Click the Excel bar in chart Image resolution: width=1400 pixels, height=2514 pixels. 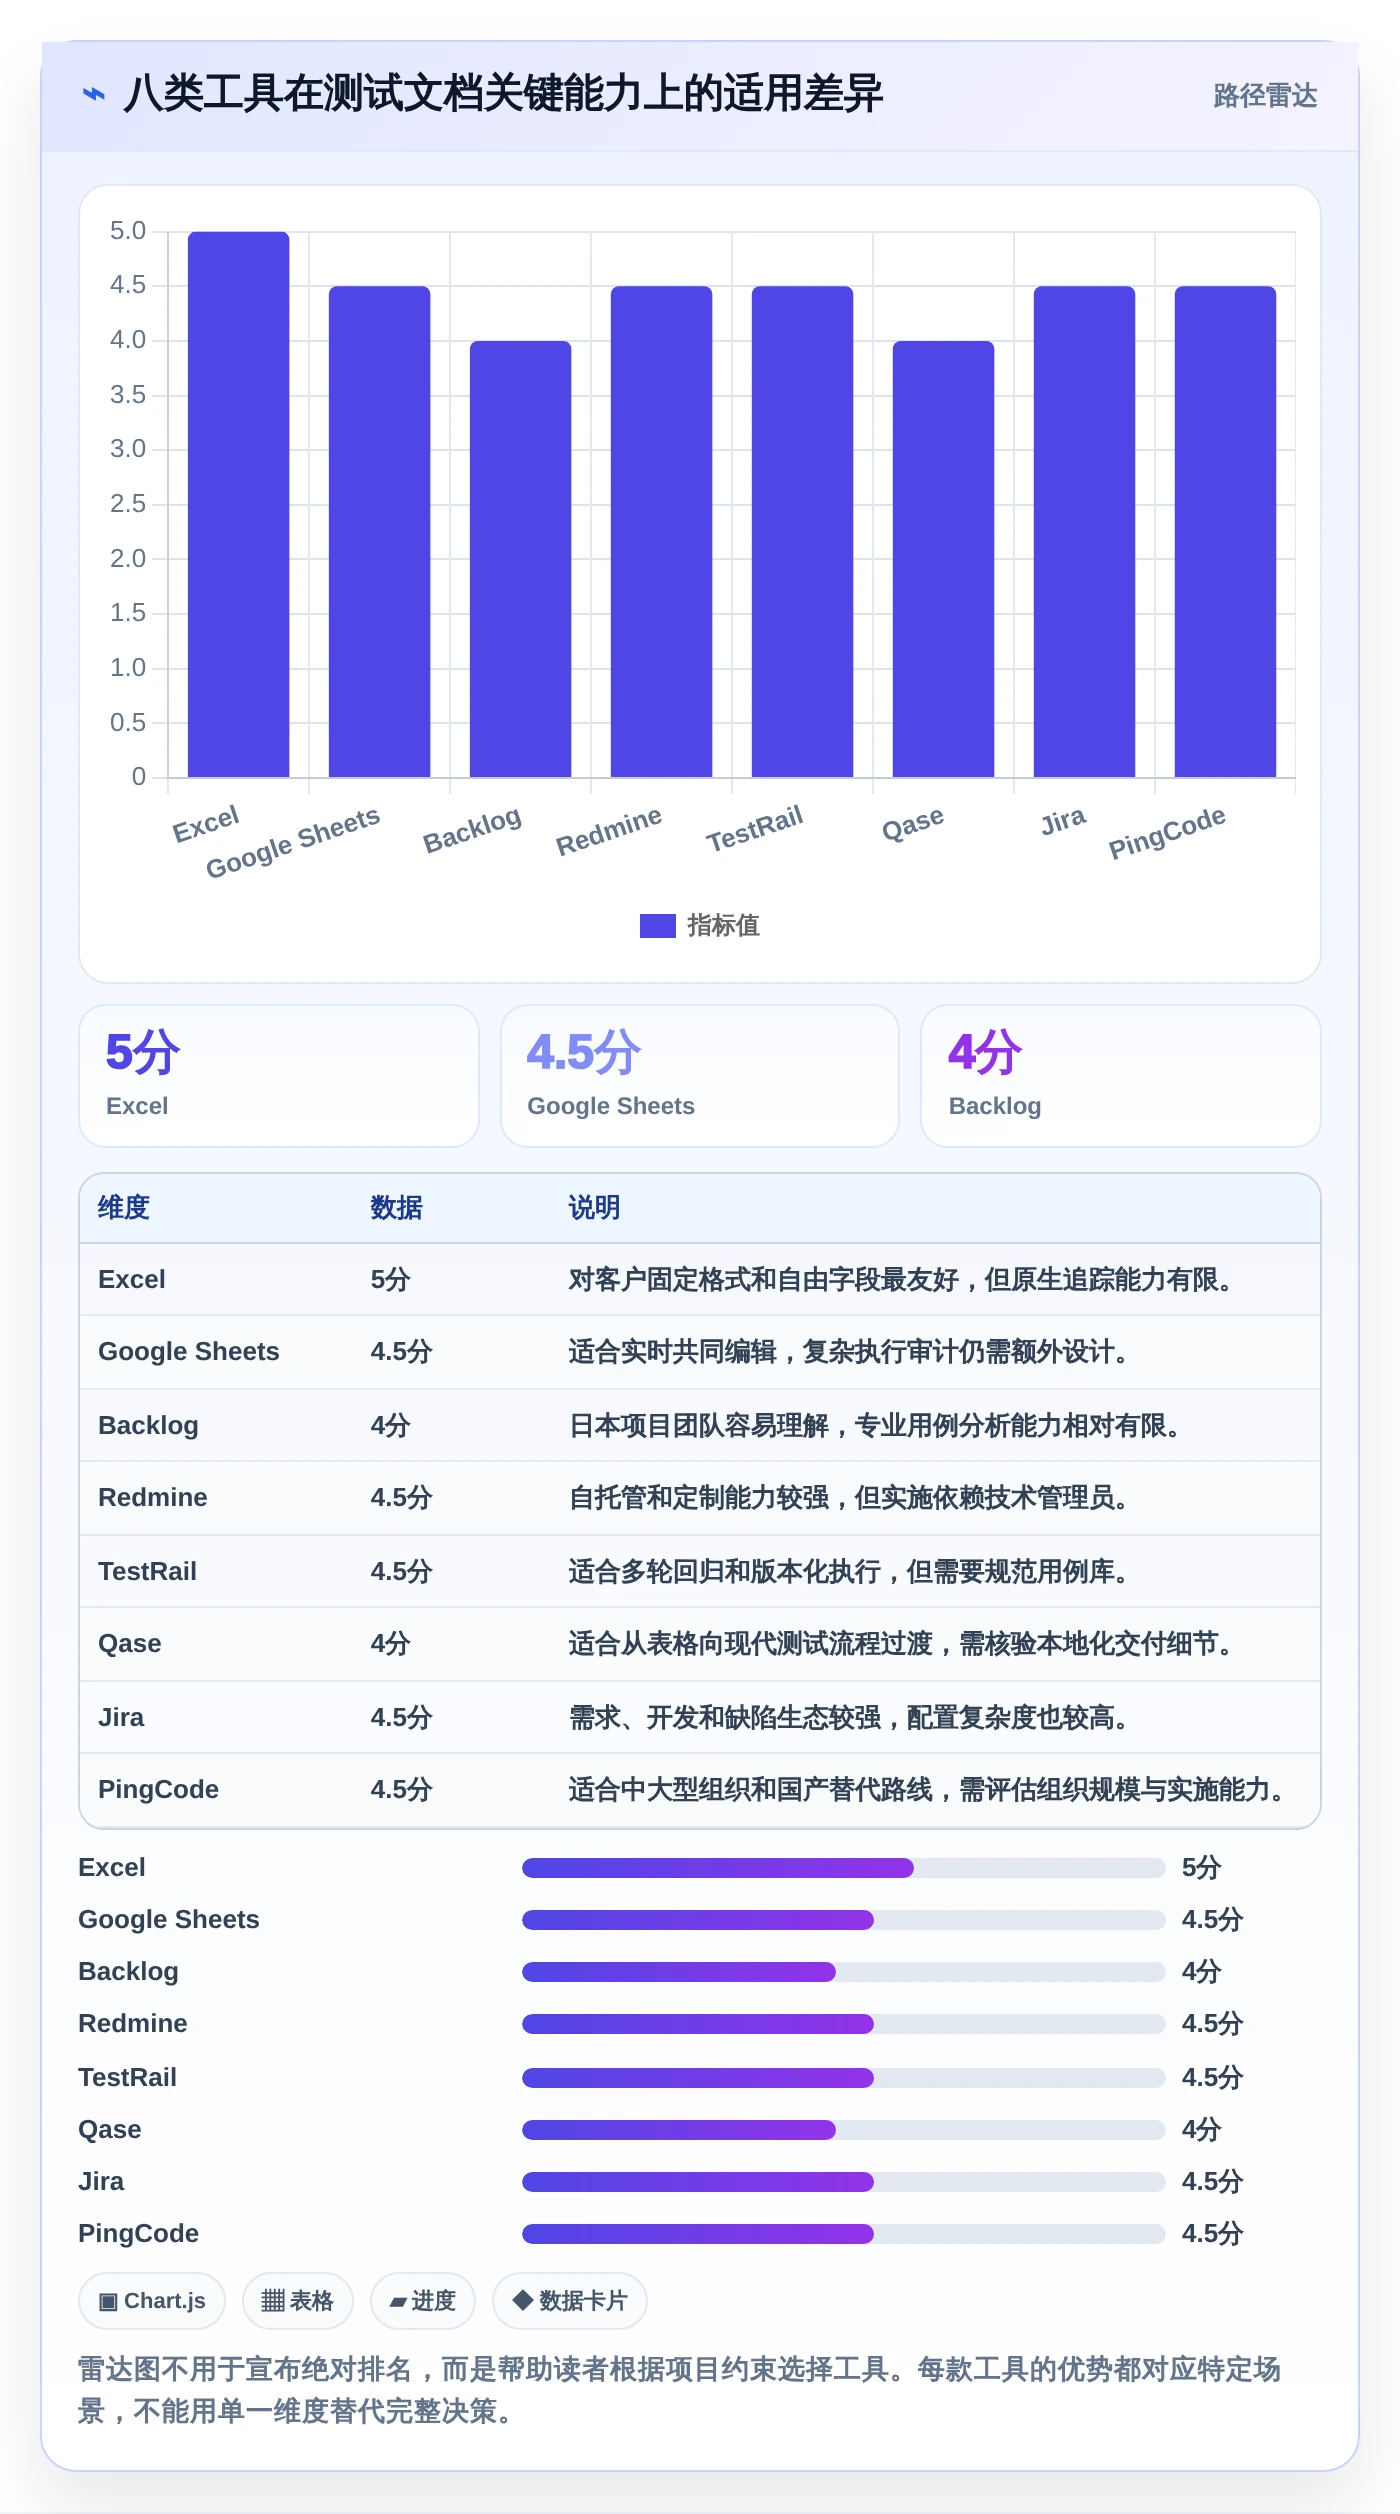point(239,504)
